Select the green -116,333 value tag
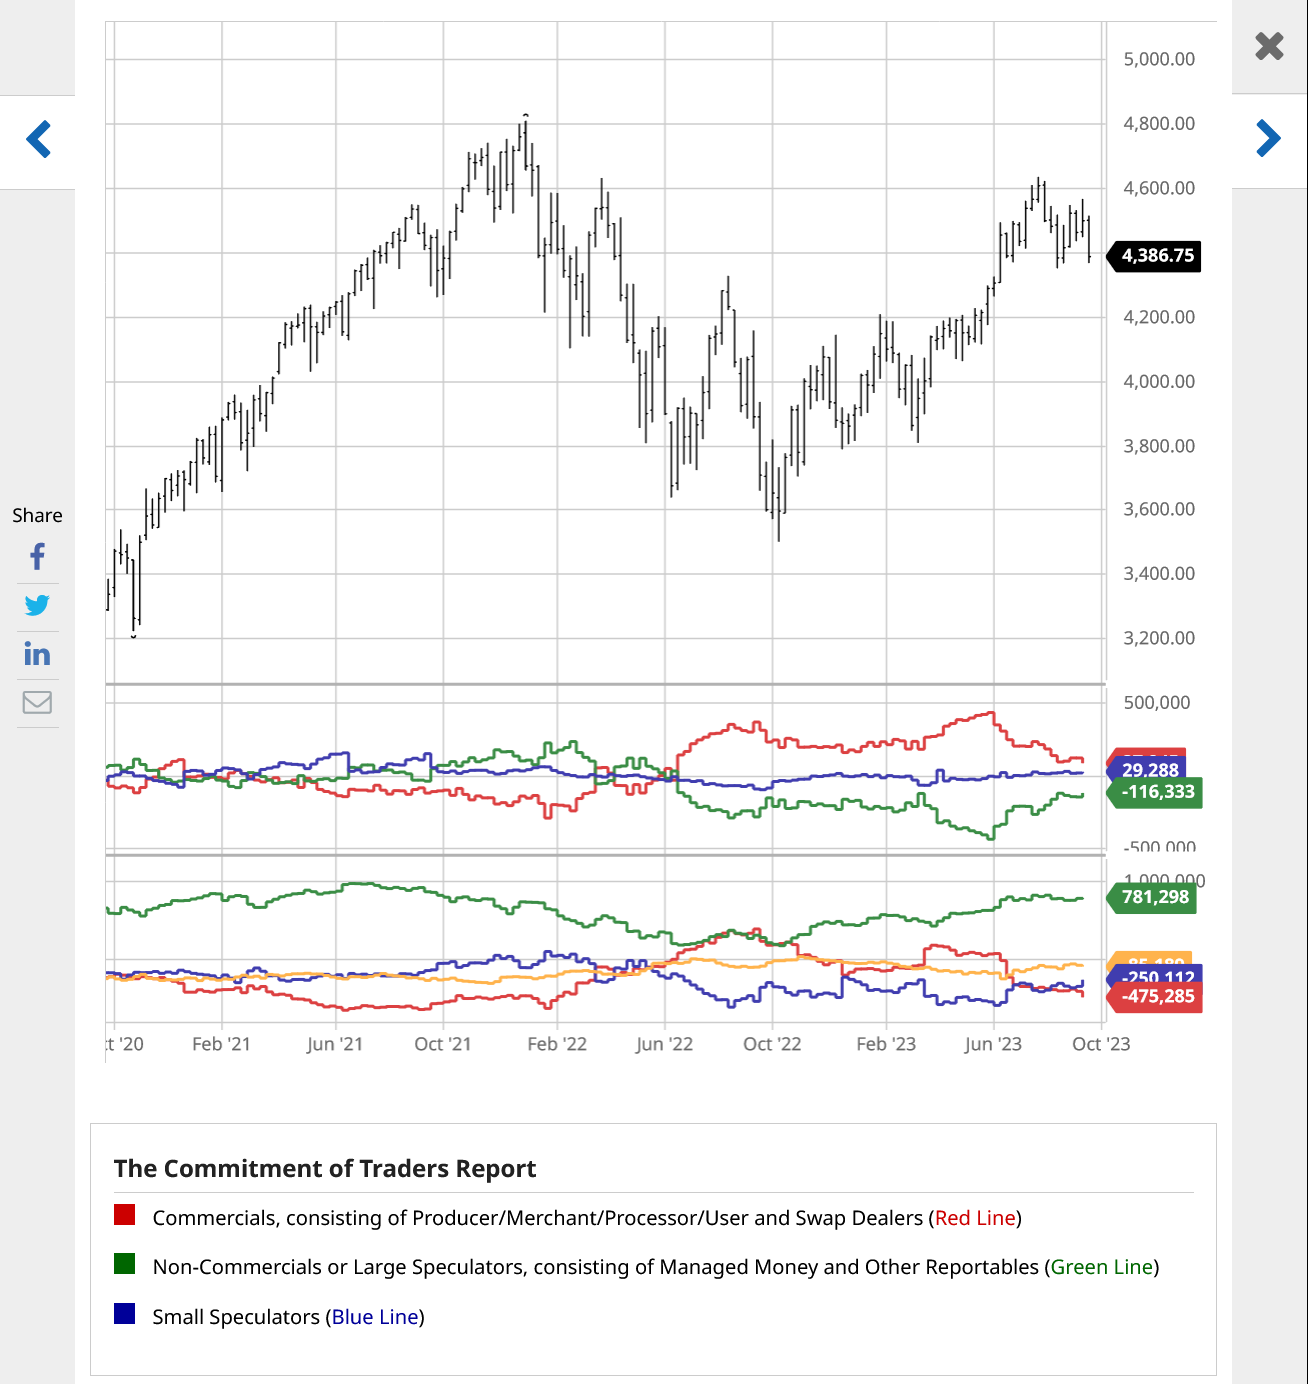The image size is (1308, 1384). (1156, 792)
